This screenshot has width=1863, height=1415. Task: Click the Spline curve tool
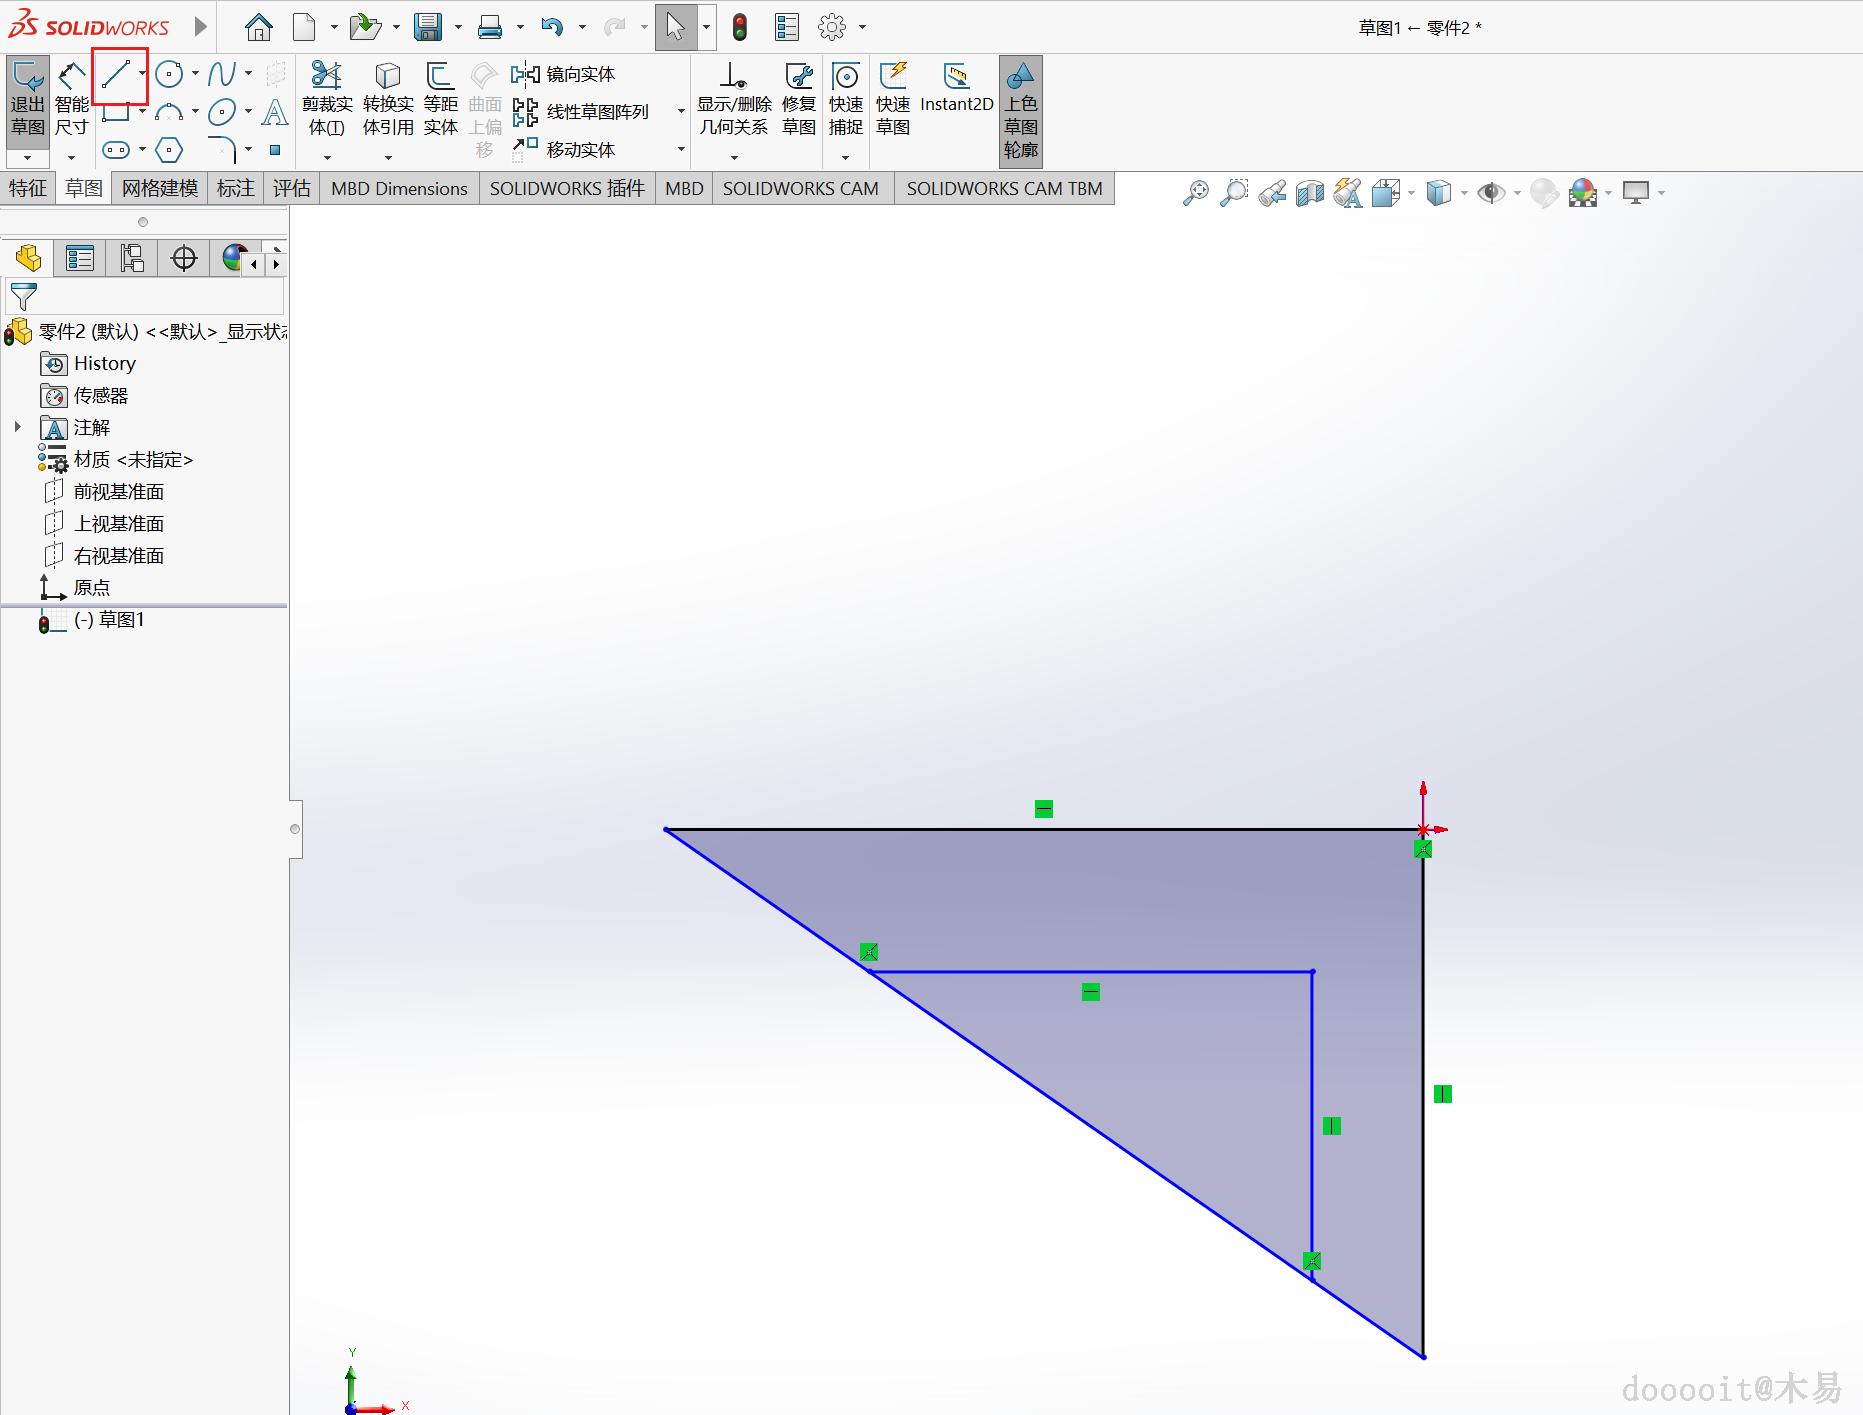click(221, 74)
